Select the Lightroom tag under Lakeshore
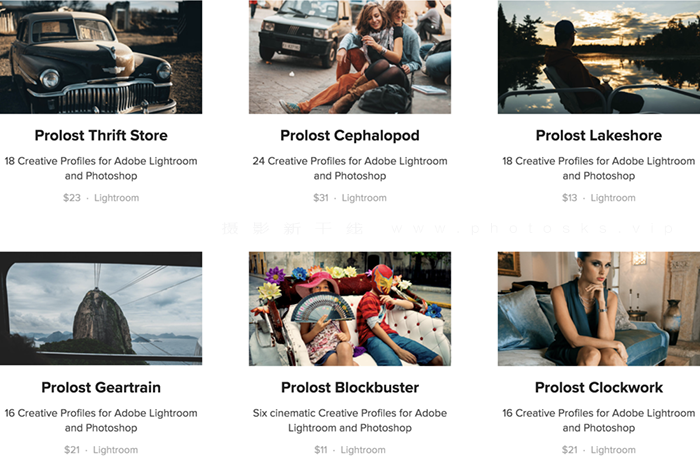700x466 pixels. (613, 198)
